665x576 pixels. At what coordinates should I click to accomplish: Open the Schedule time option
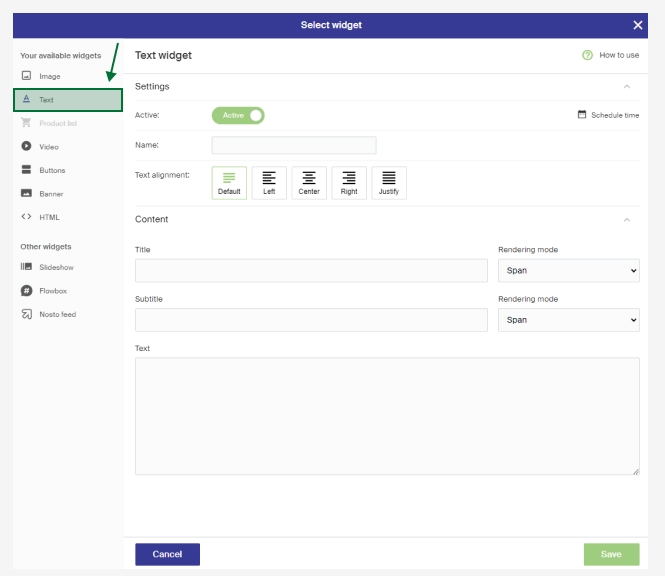click(x=608, y=115)
